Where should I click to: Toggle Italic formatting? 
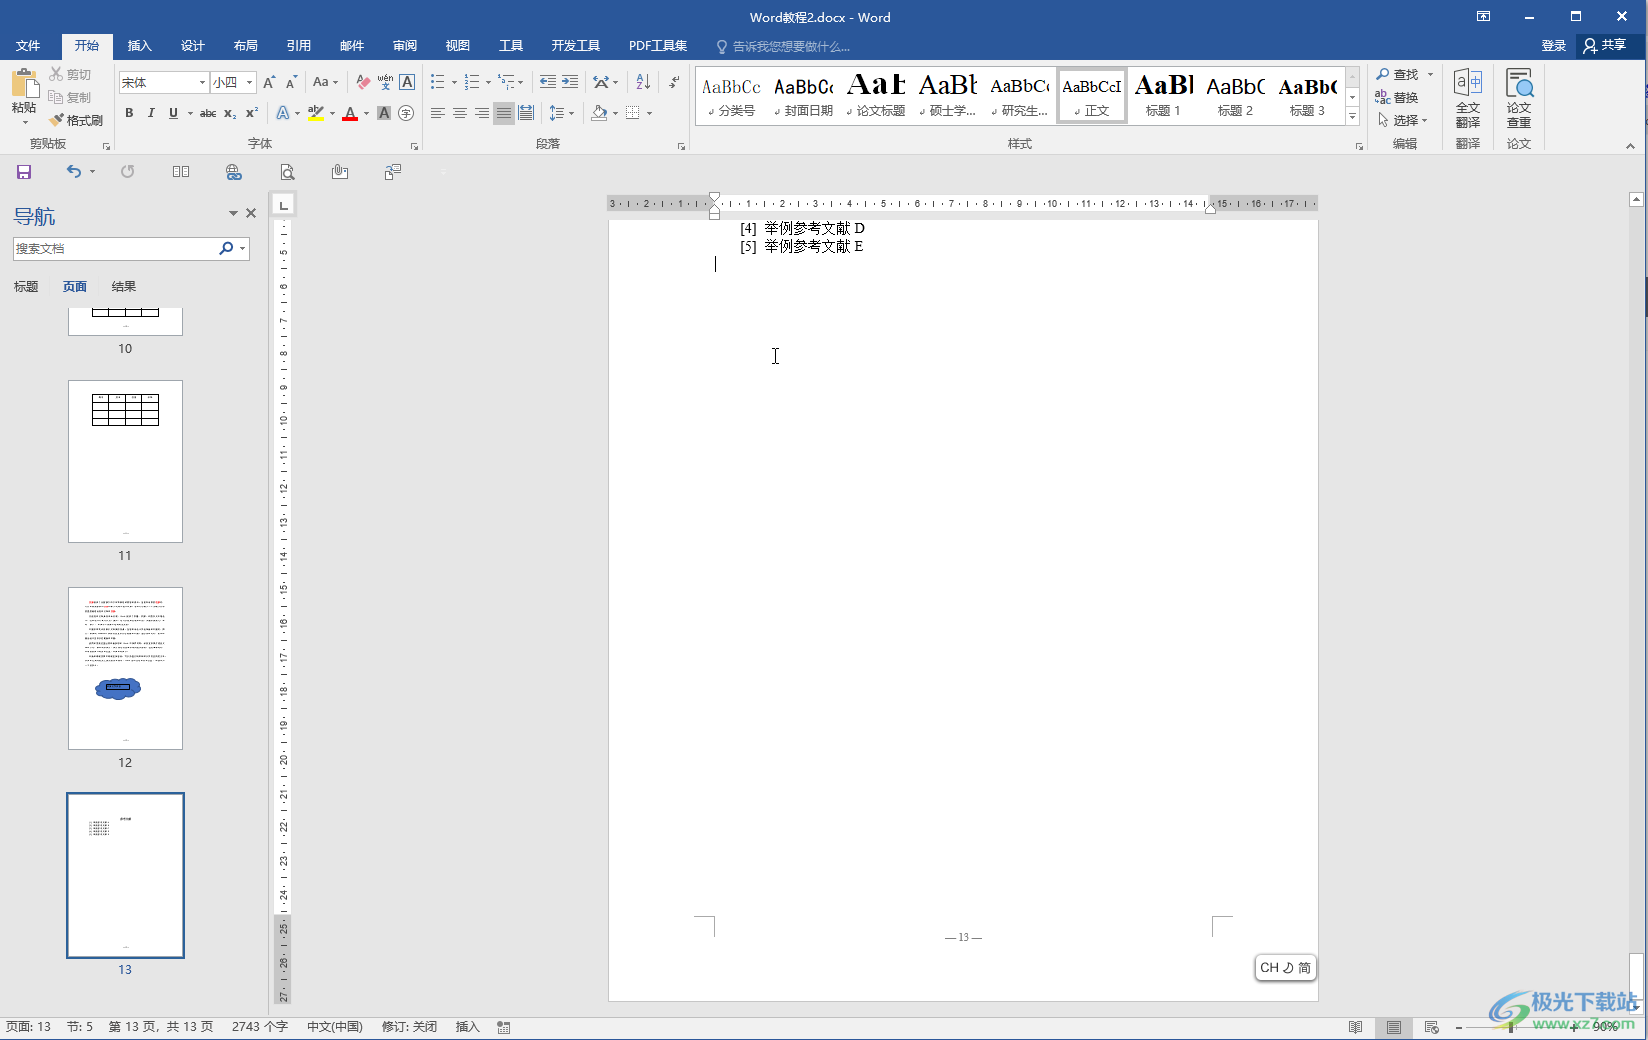tap(151, 113)
